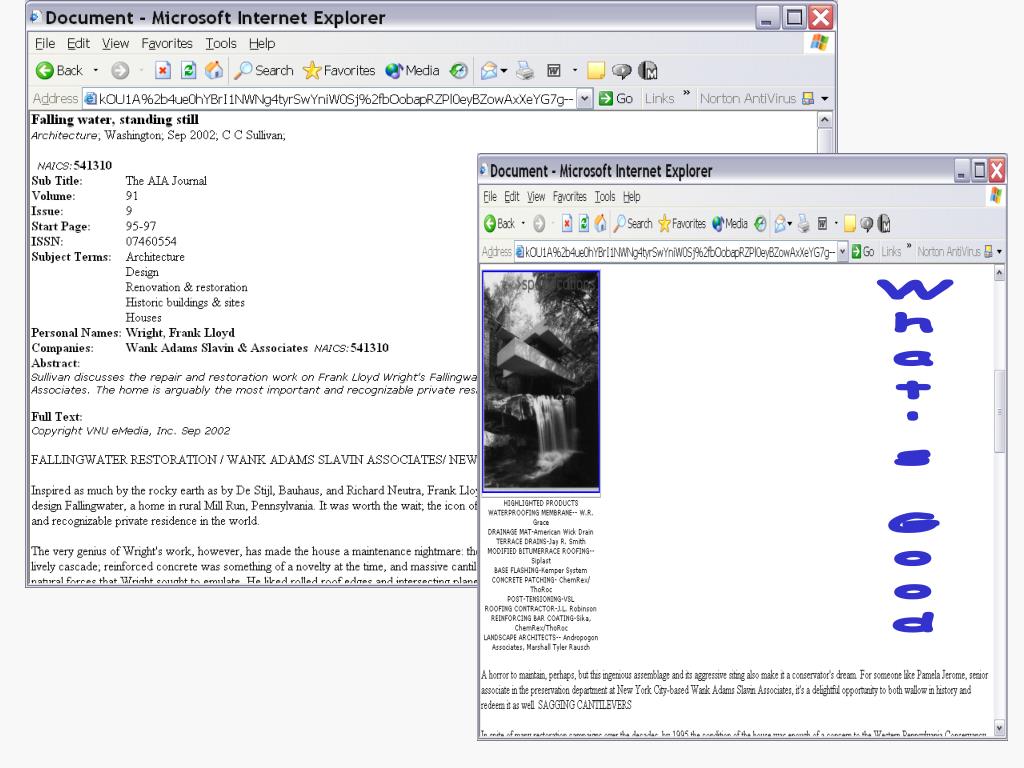The image size is (1024, 768).
Task: Click Mail icon in rear window
Action: click(x=489, y=71)
